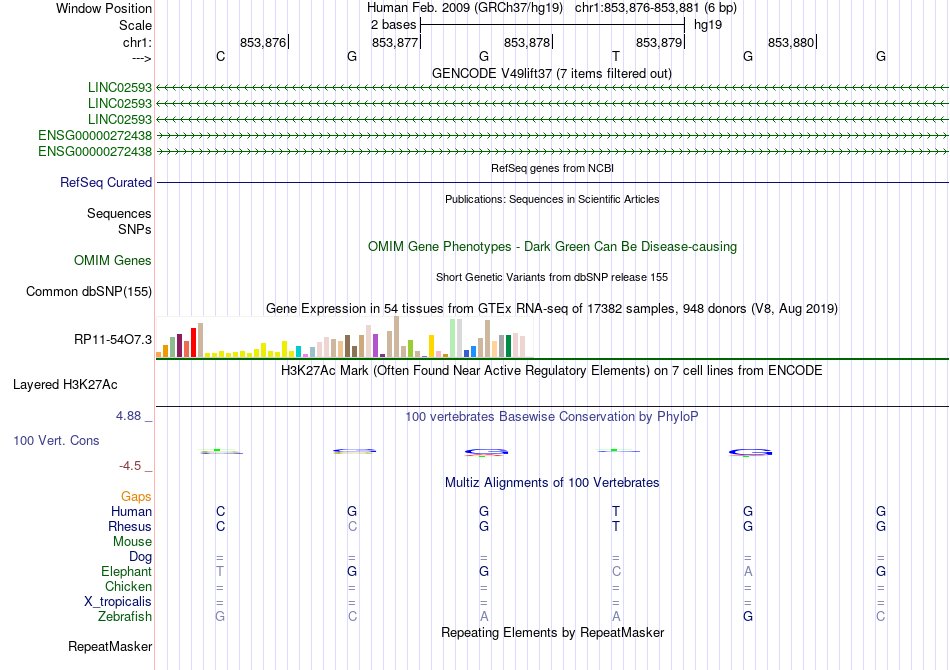Click the Sequences track label

[119, 213]
